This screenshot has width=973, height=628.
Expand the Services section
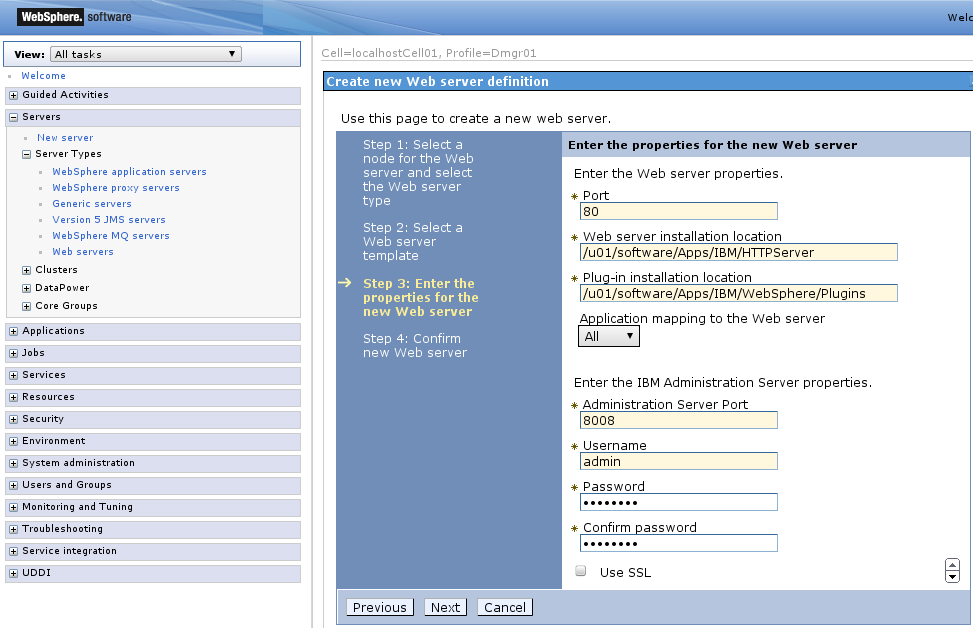(14, 375)
